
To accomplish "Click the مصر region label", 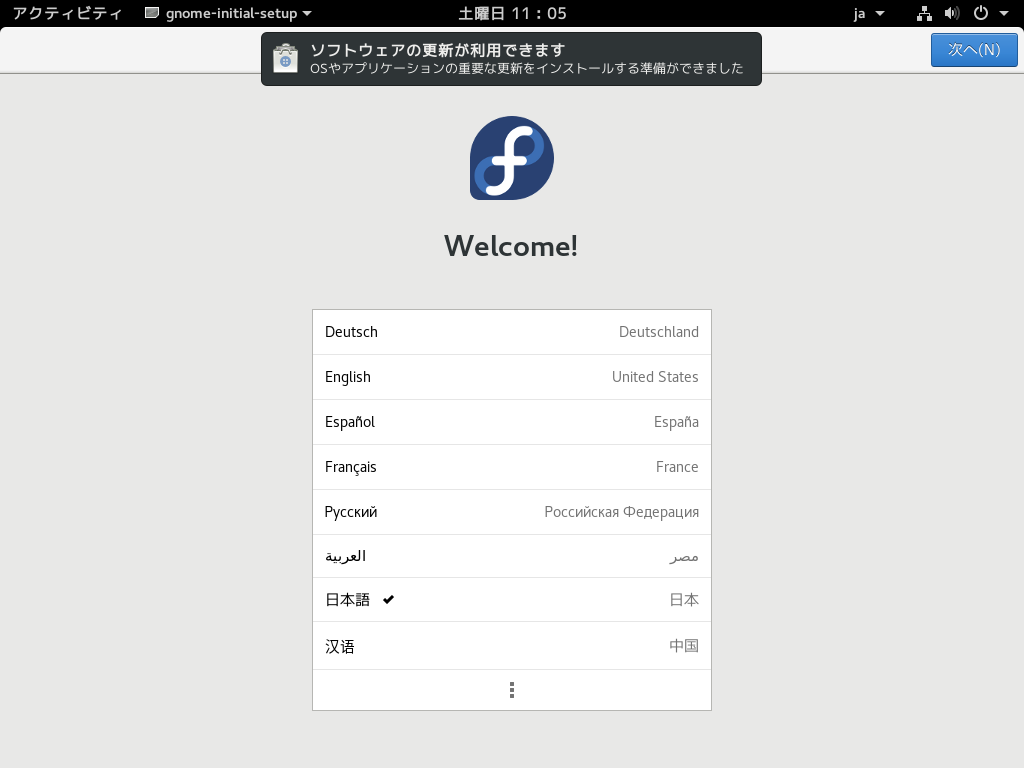I will [684, 557].
